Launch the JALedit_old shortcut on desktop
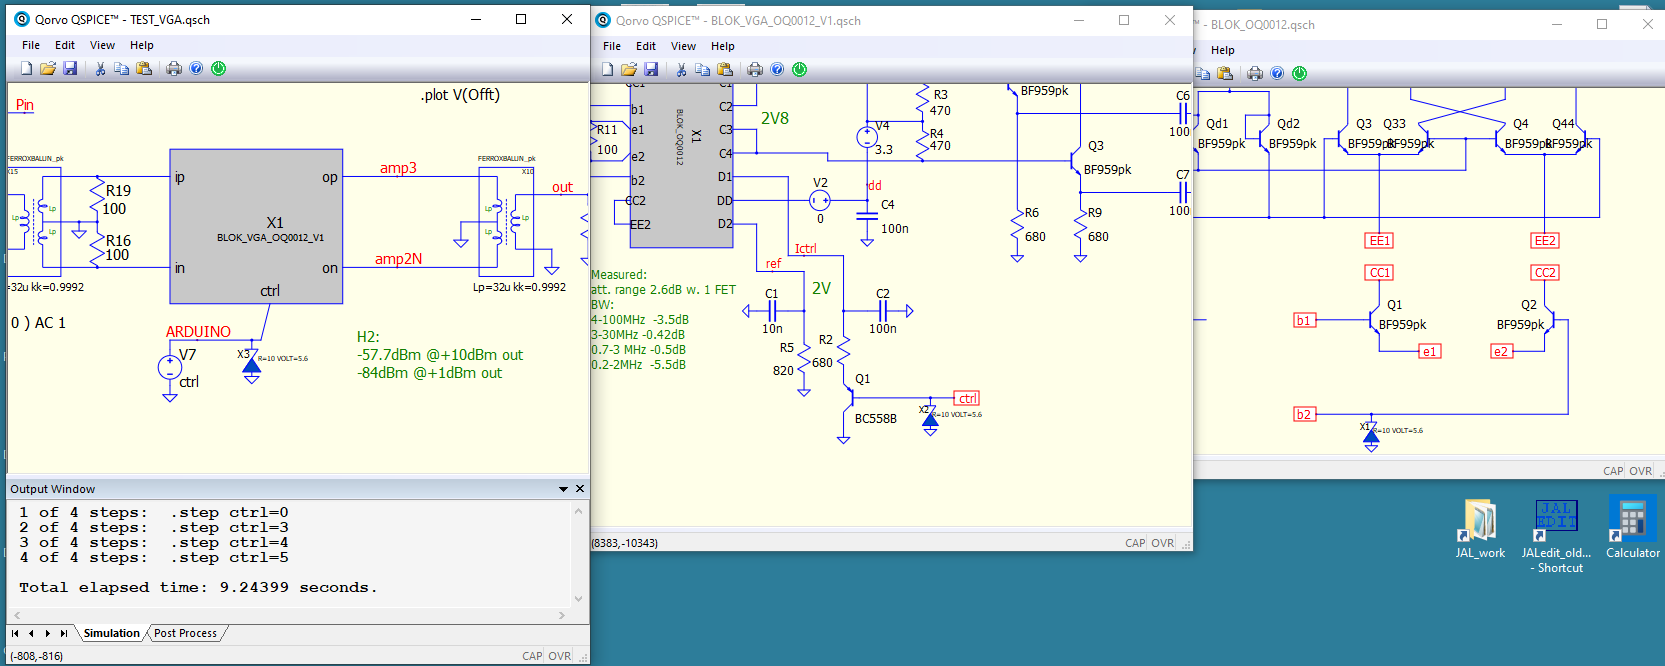 point(1556,537)
